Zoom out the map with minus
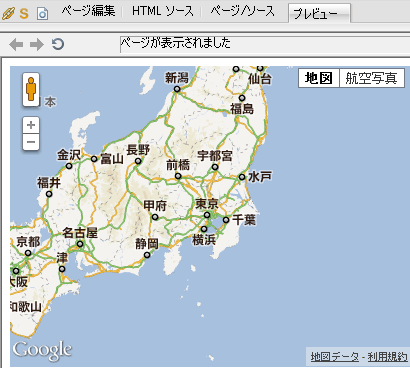410x368 pixels. tap(31, 142)
